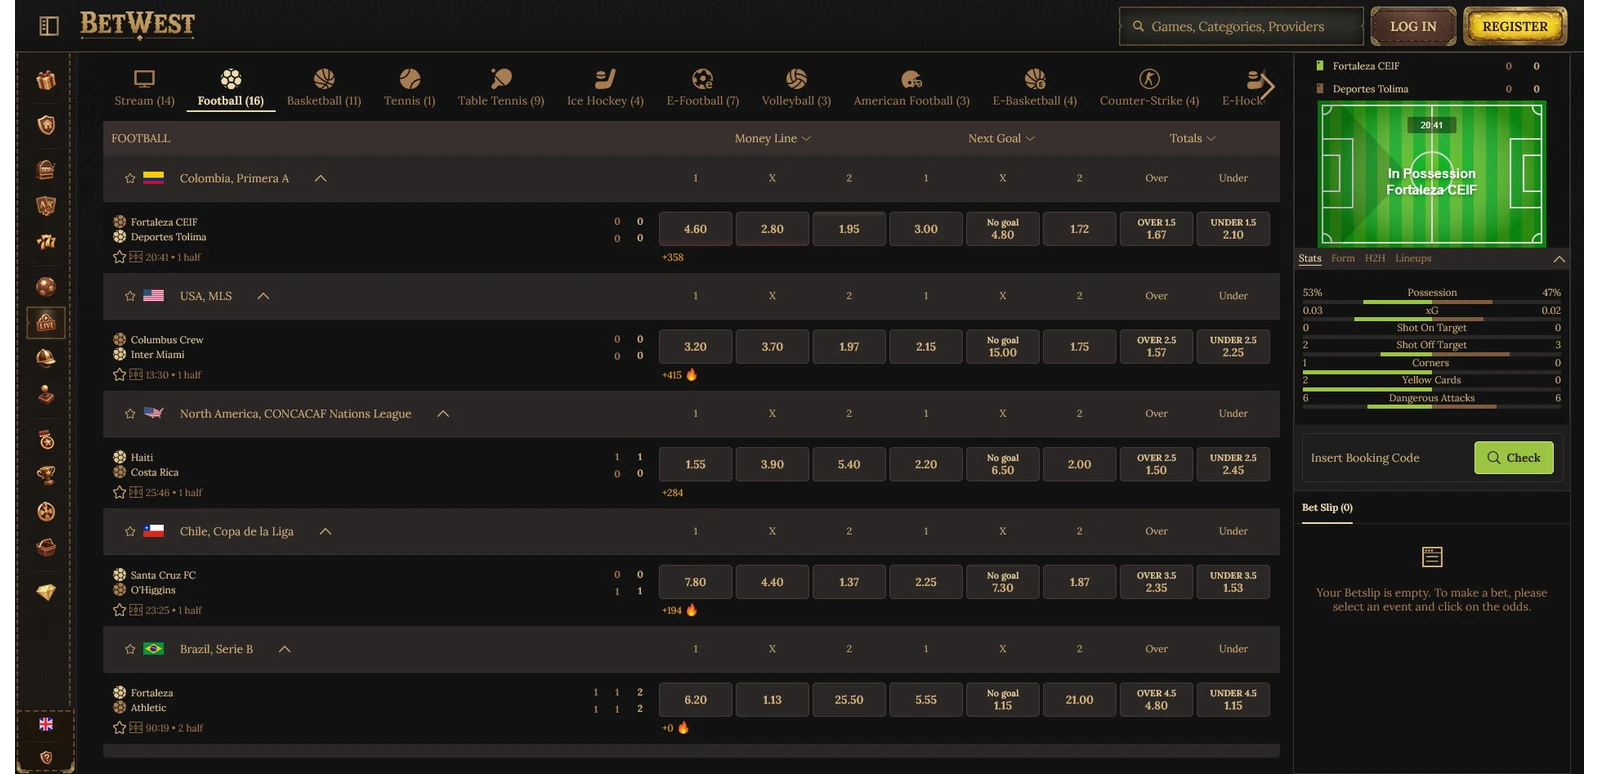
Task: Open the H2H tab in match tracker
Action: [x=1375, y=258]
